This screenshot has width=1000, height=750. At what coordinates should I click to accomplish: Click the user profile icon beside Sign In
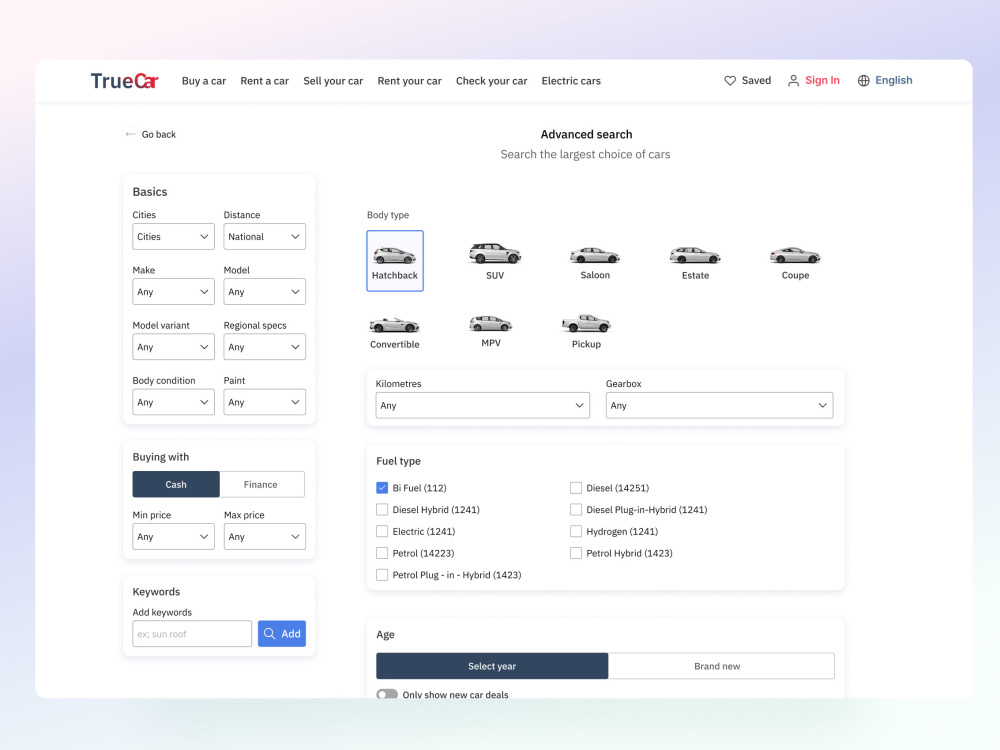pos(793,80)
